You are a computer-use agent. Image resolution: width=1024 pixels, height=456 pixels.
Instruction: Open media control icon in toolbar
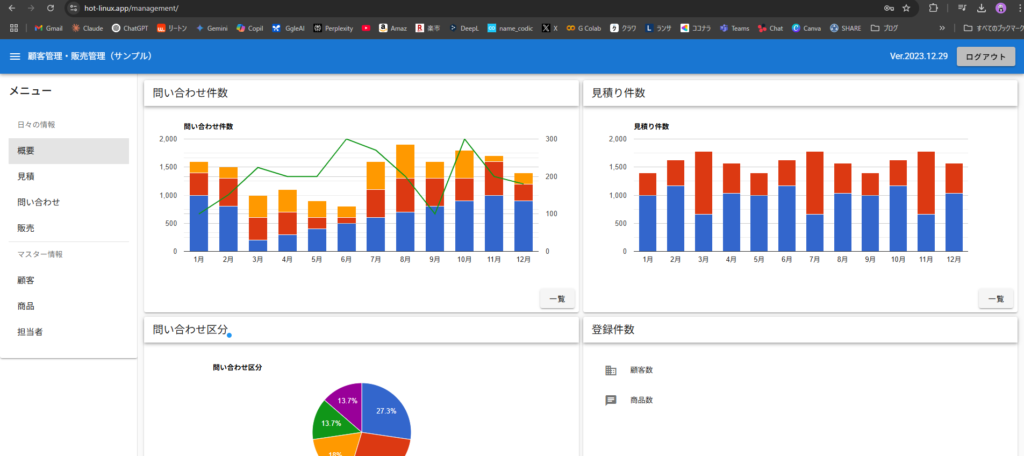coord(962,8)
